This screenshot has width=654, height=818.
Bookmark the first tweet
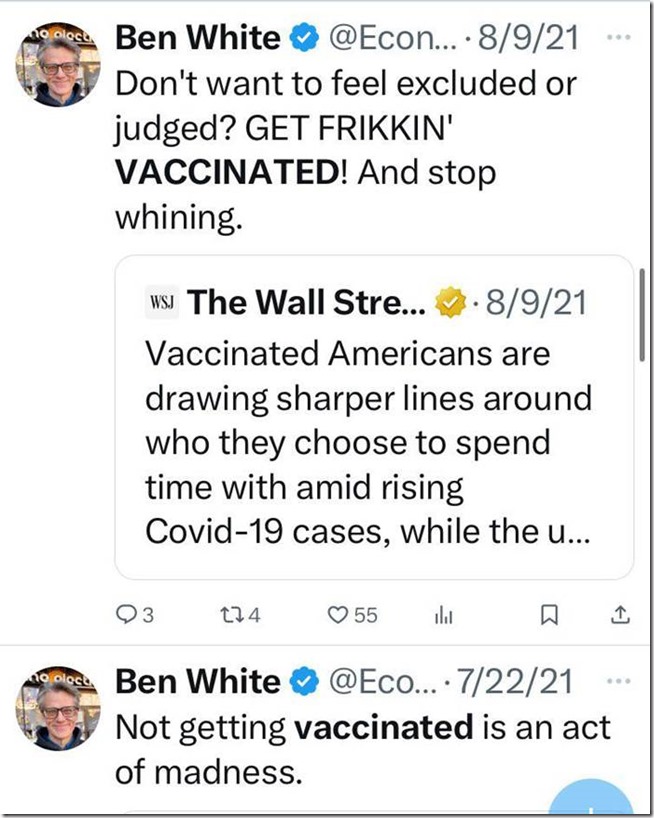click(x=547, y=615)
